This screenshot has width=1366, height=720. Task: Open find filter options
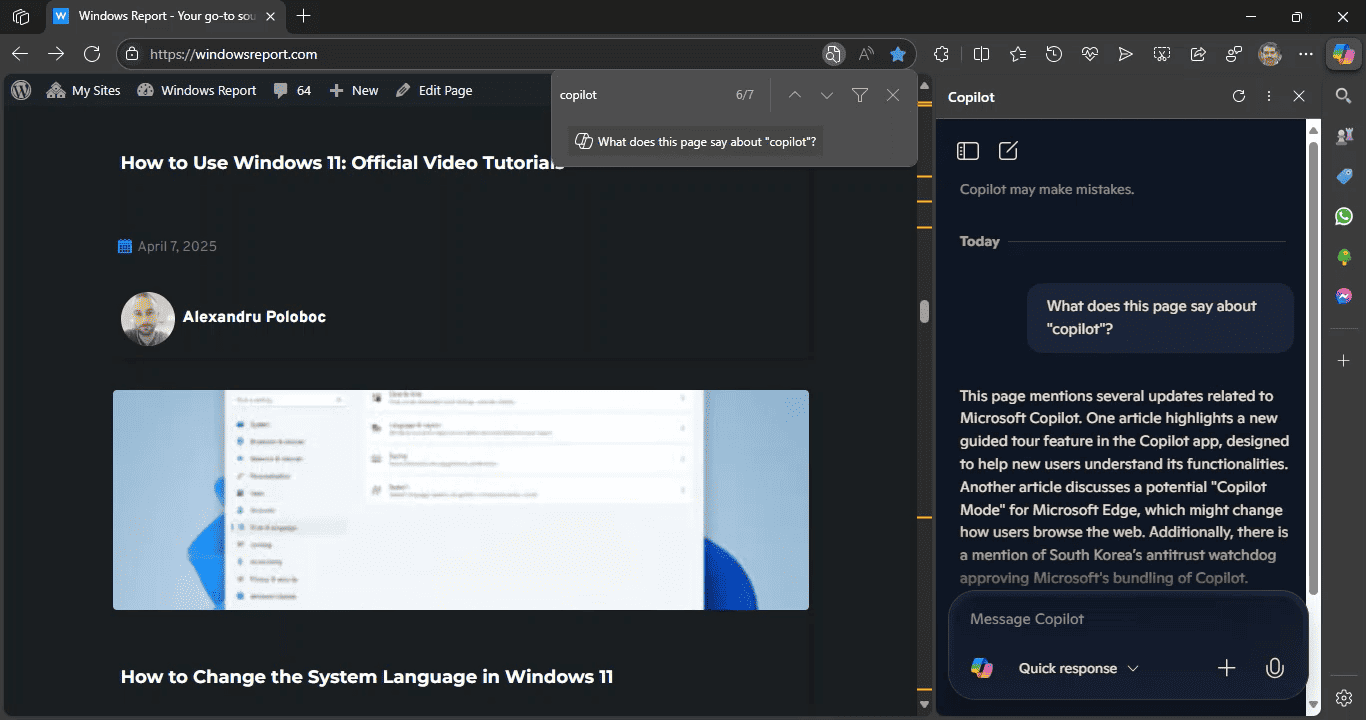860,95
